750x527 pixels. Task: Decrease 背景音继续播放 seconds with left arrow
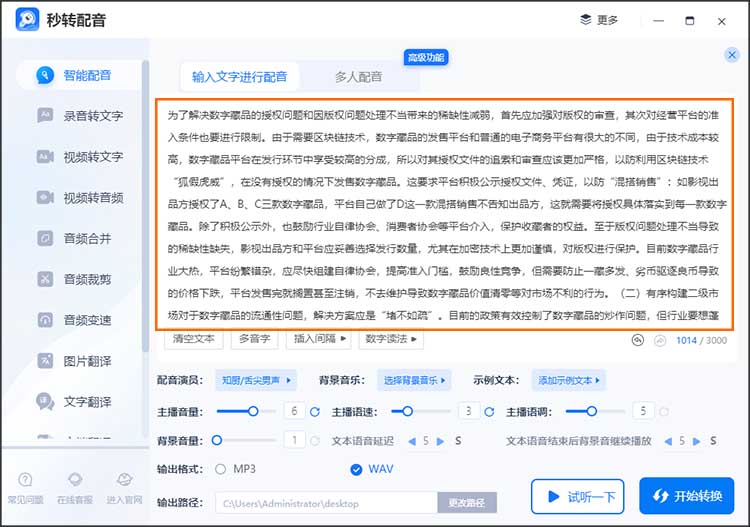click(x=668, y=441)
